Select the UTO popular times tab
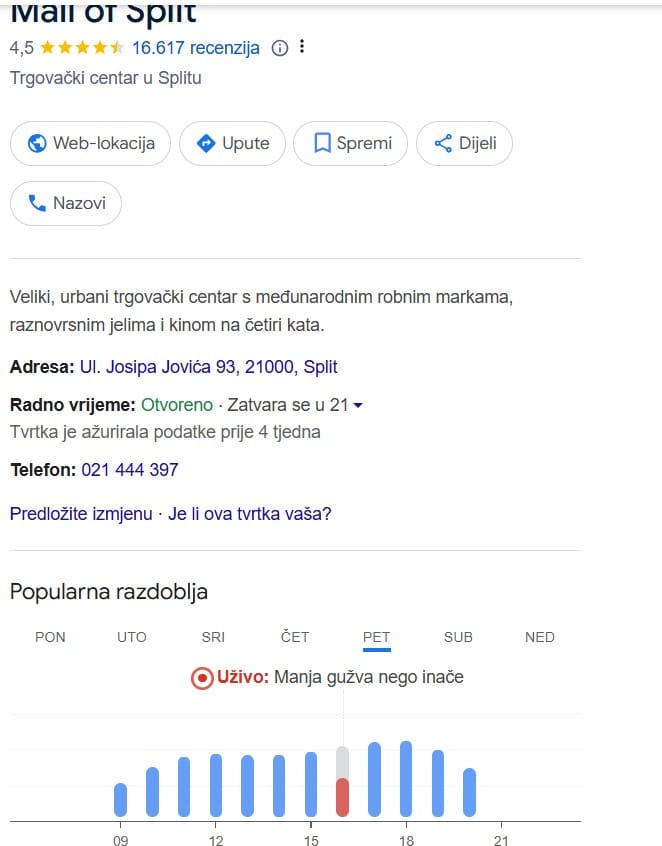The width and height of the screenshot is (662, 846). (x=132, y=637)
